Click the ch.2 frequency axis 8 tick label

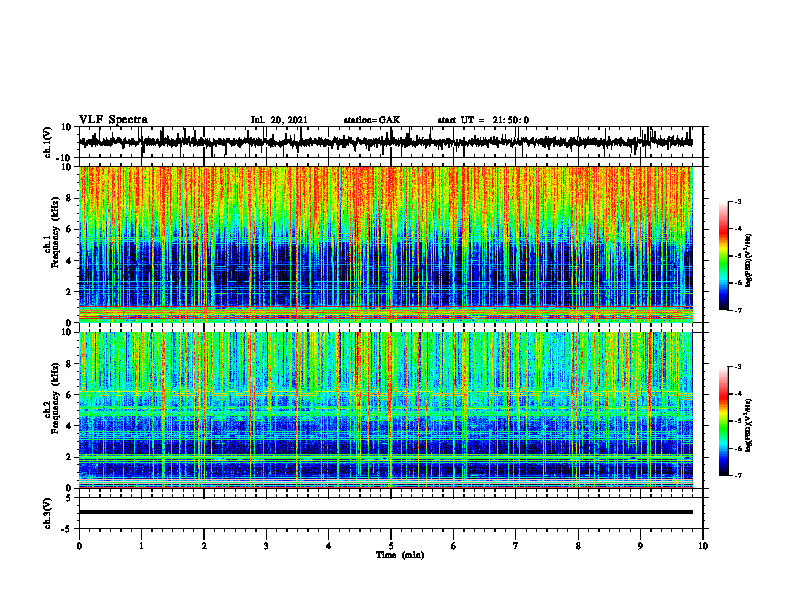tap(69, 364)
